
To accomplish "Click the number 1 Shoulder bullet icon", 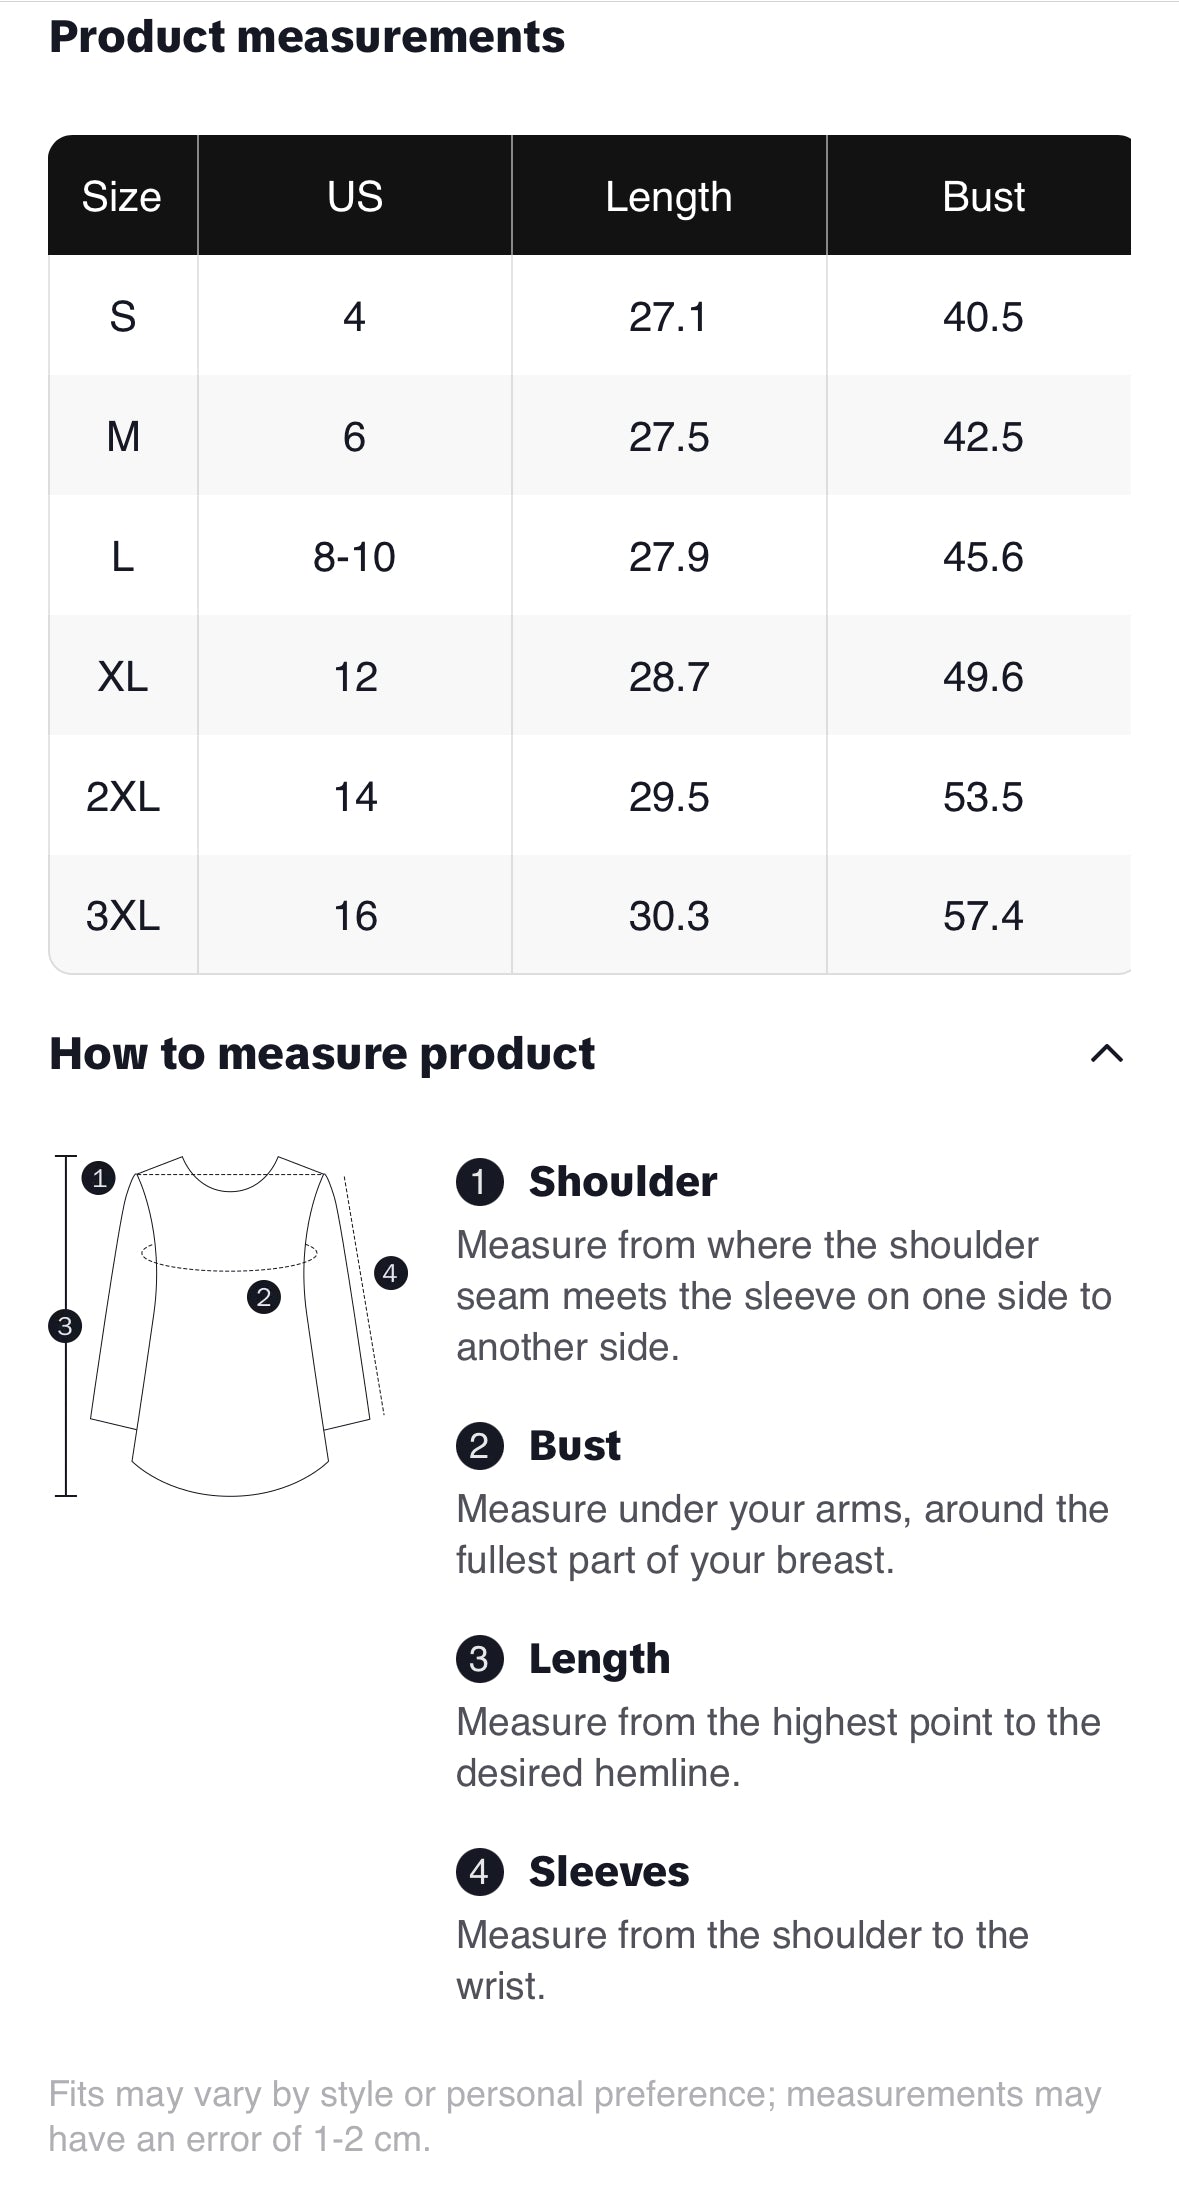I will pos(479,1181).
